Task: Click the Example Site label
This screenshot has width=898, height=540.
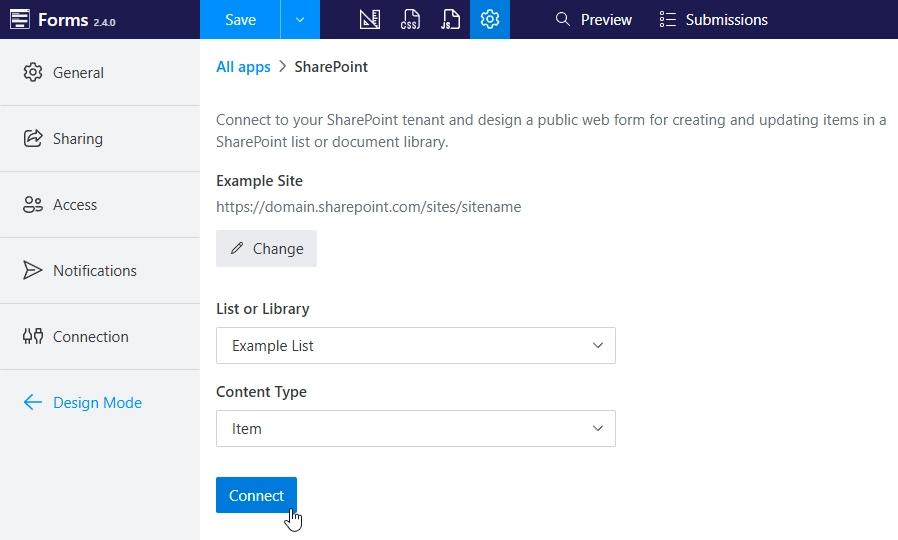Action: (x=259, y=181)
